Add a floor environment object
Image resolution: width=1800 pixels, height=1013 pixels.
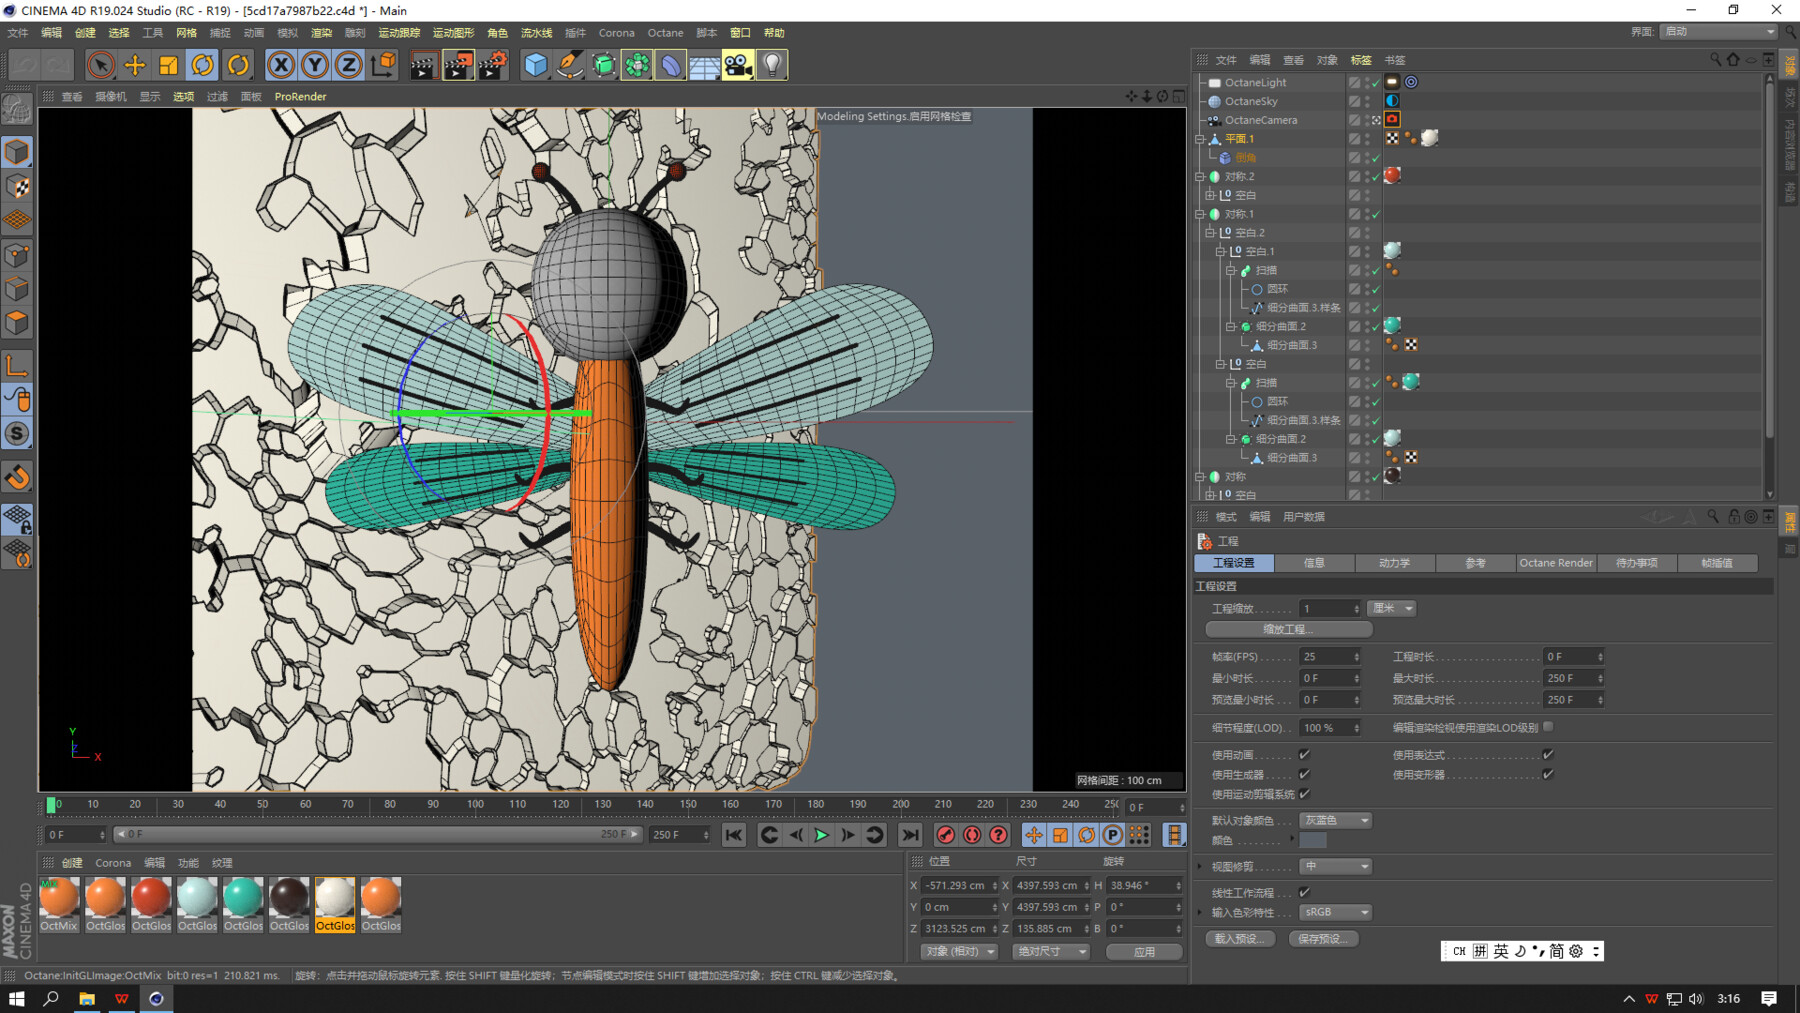(704, 65)
